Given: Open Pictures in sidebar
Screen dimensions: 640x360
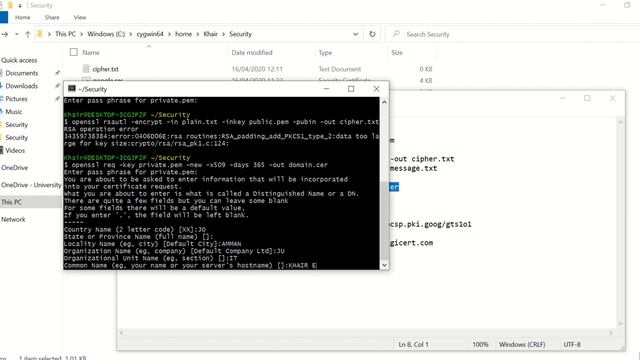Looking at the screenshot, I should 16,99.
